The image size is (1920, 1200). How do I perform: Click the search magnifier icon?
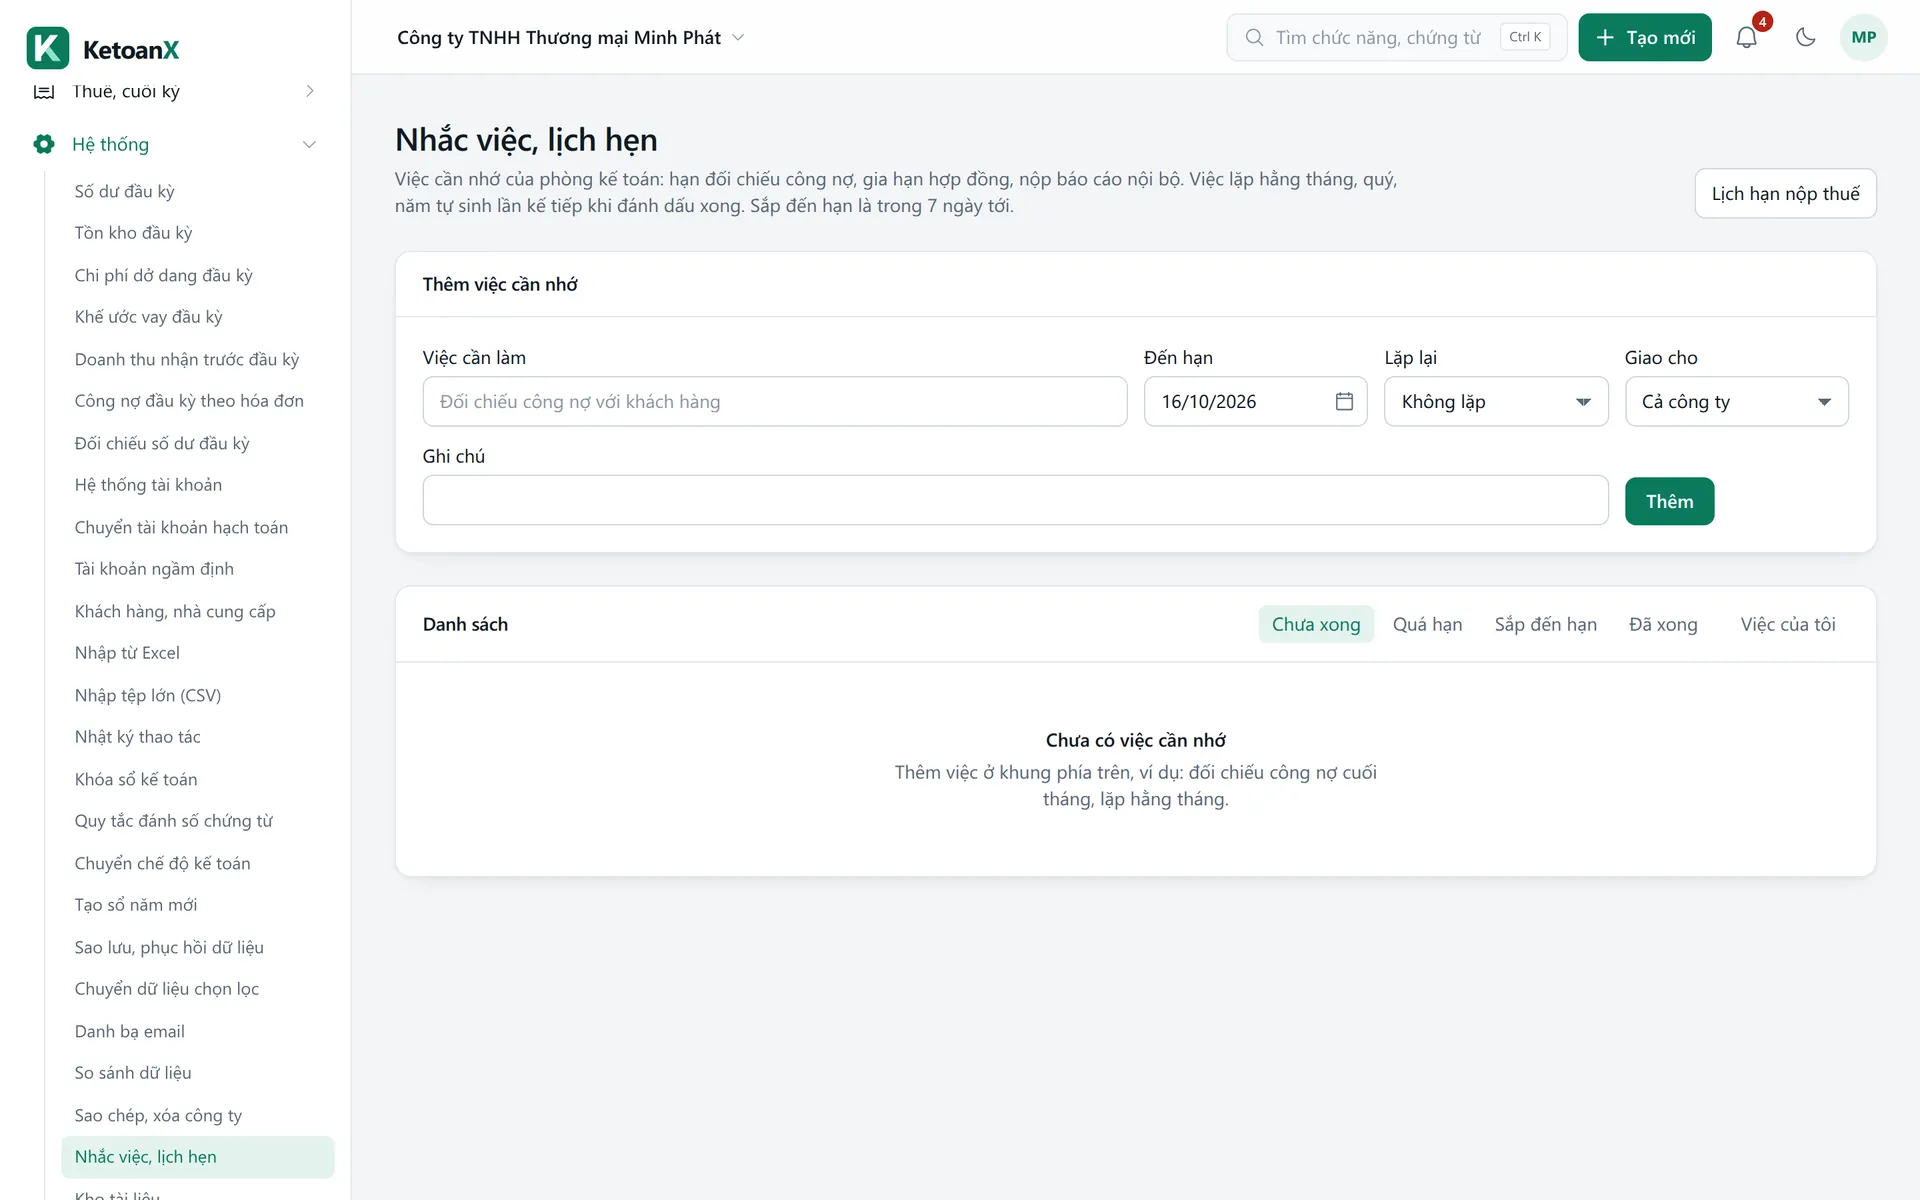pos(1253,37)
